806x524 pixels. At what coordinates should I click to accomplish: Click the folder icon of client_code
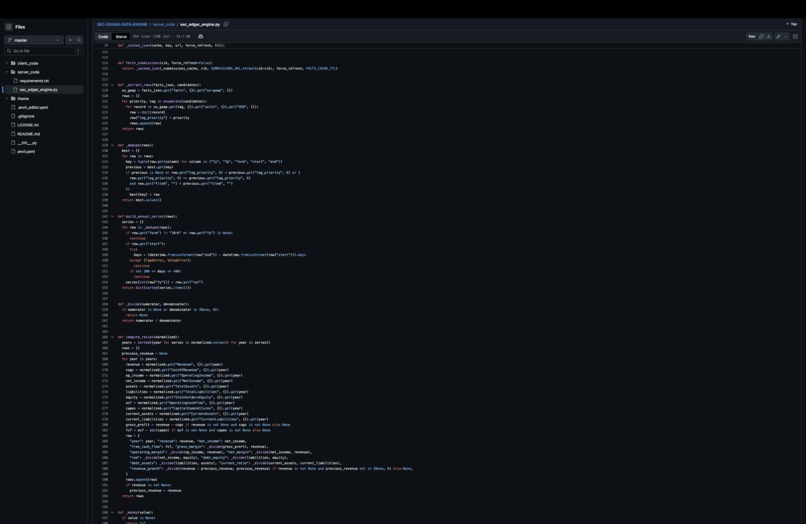pos(13,63)
